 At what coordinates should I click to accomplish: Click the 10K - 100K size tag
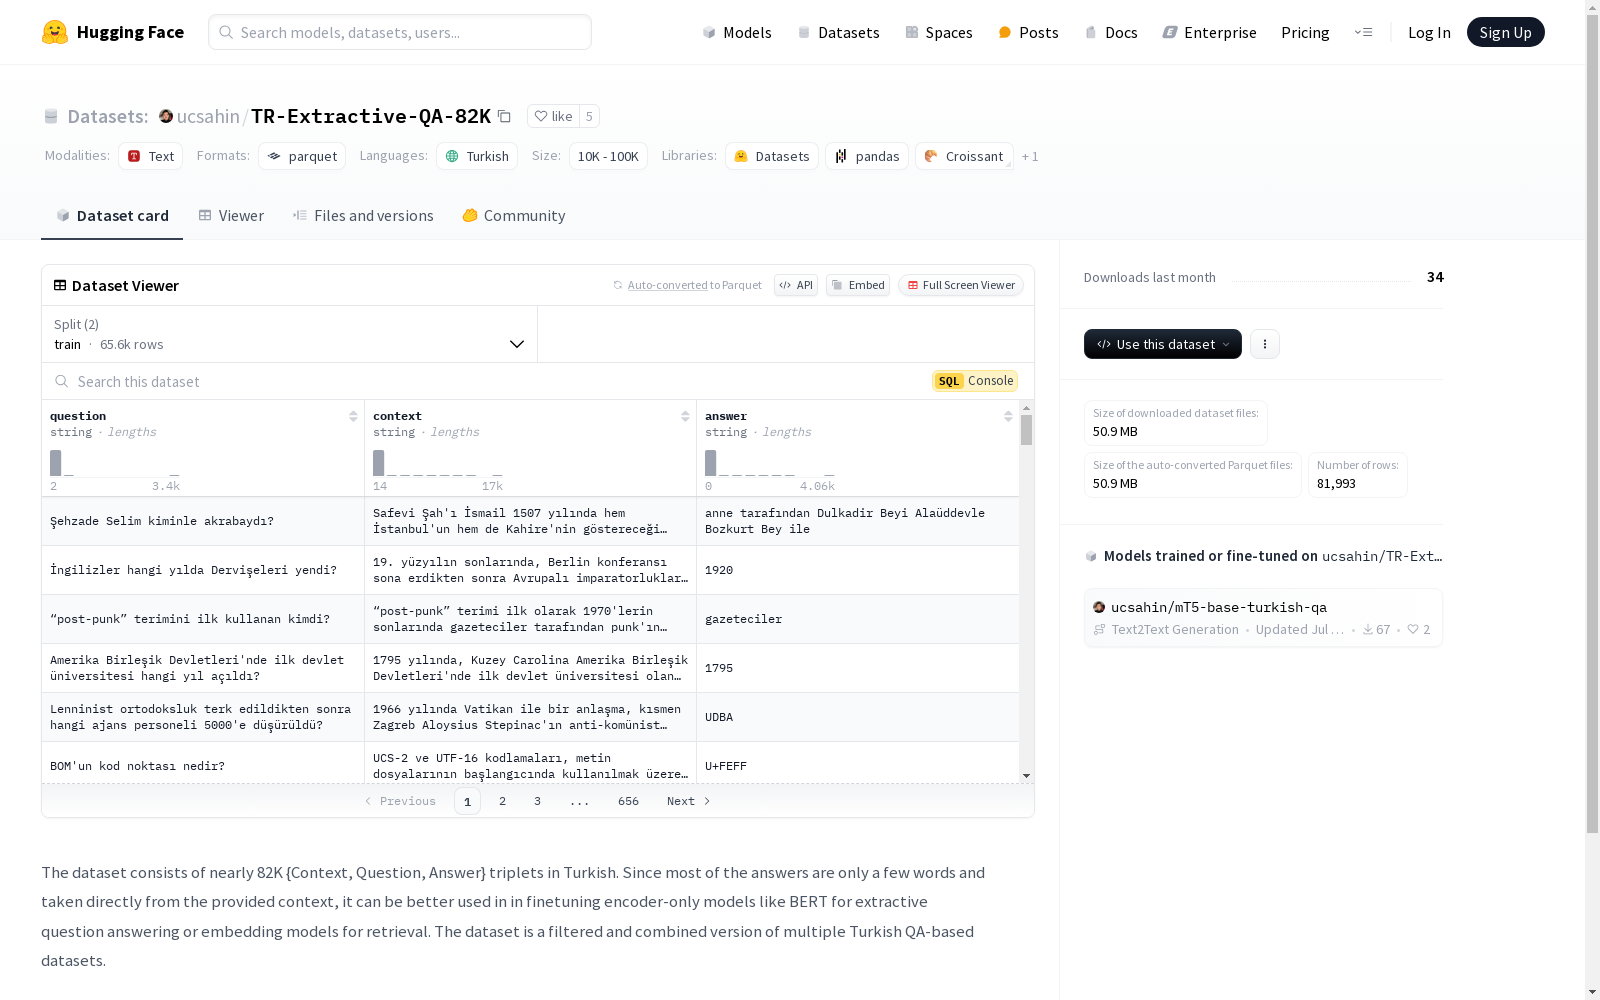click(608, 156)
